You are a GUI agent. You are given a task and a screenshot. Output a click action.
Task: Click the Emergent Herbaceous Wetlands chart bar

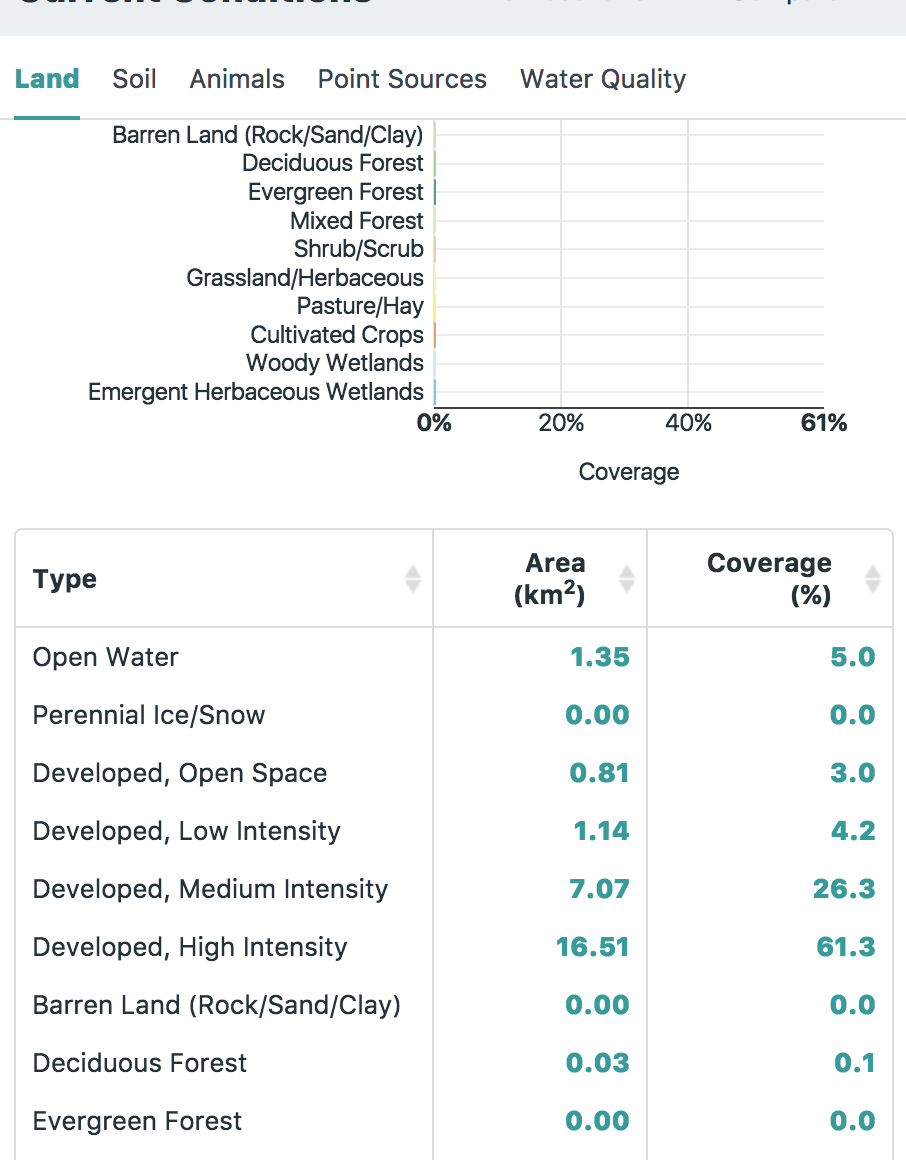tap(434, 391)
